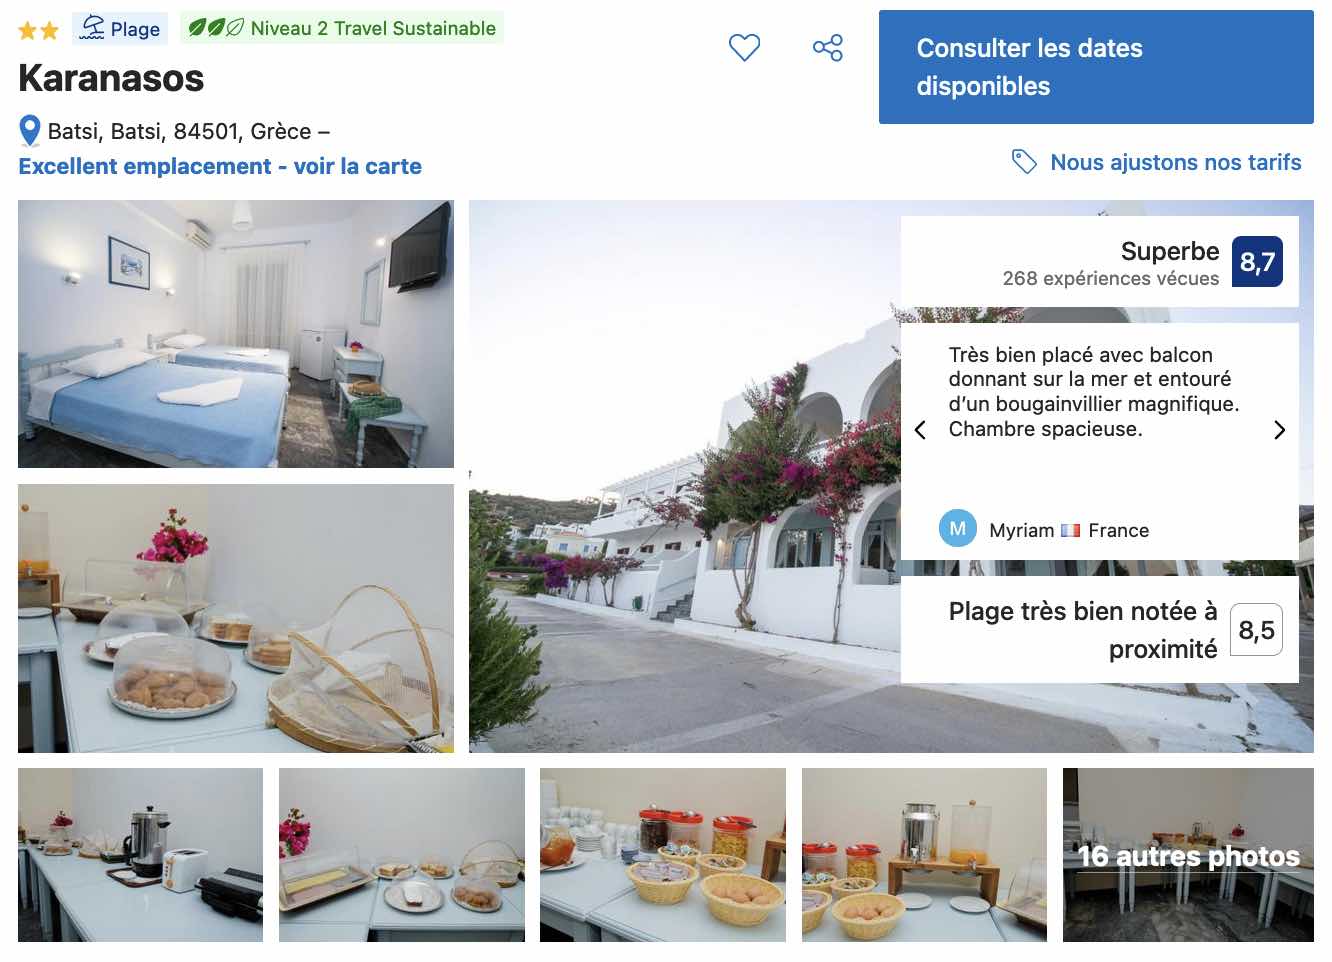
Task: Click the map pin location icon
Action: pyautogui.click(x=30, y=131)
